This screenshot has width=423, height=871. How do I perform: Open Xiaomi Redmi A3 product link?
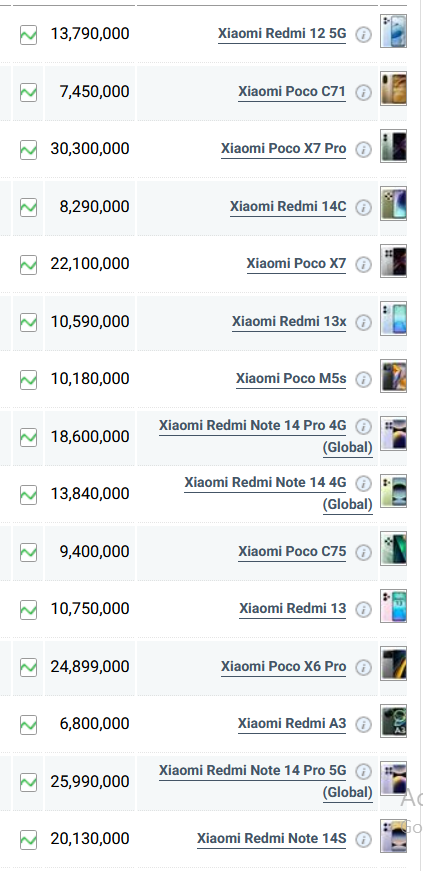tap(292, 724)
